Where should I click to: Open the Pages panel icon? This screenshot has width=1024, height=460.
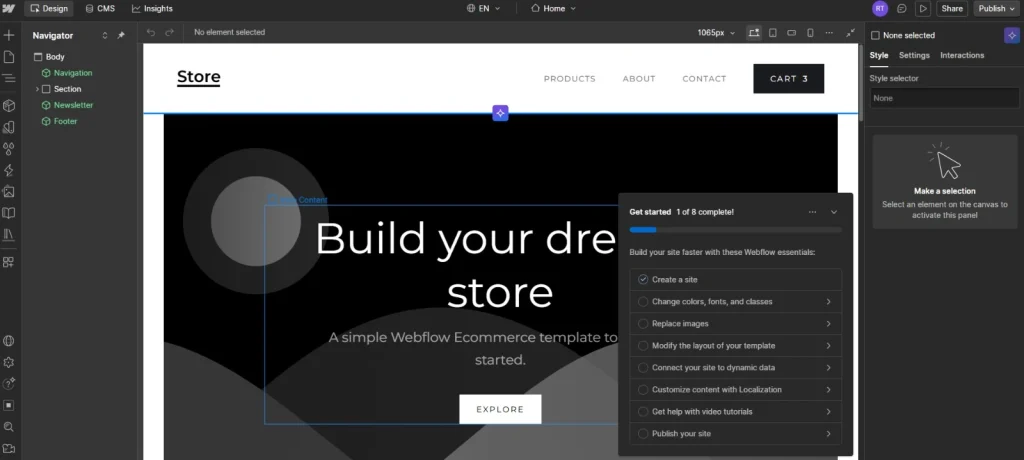coord(9,57)
